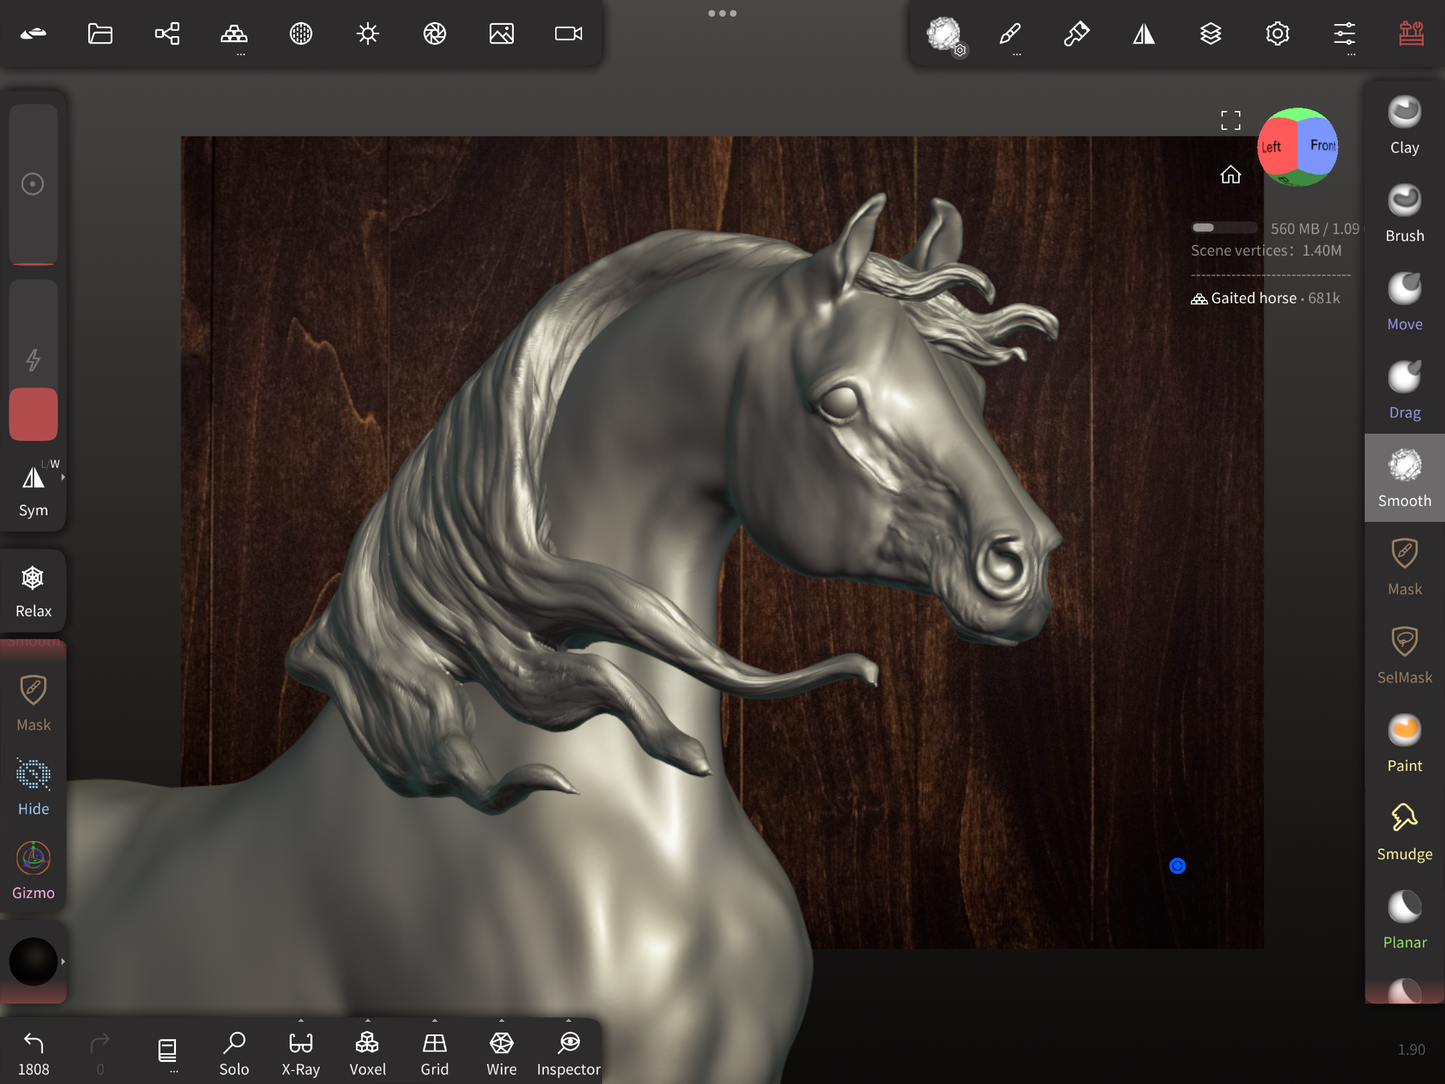Toggle the Grid display
Image resolution: width=1445 pixels, height=1084 pixels.
click(434, 1053)
